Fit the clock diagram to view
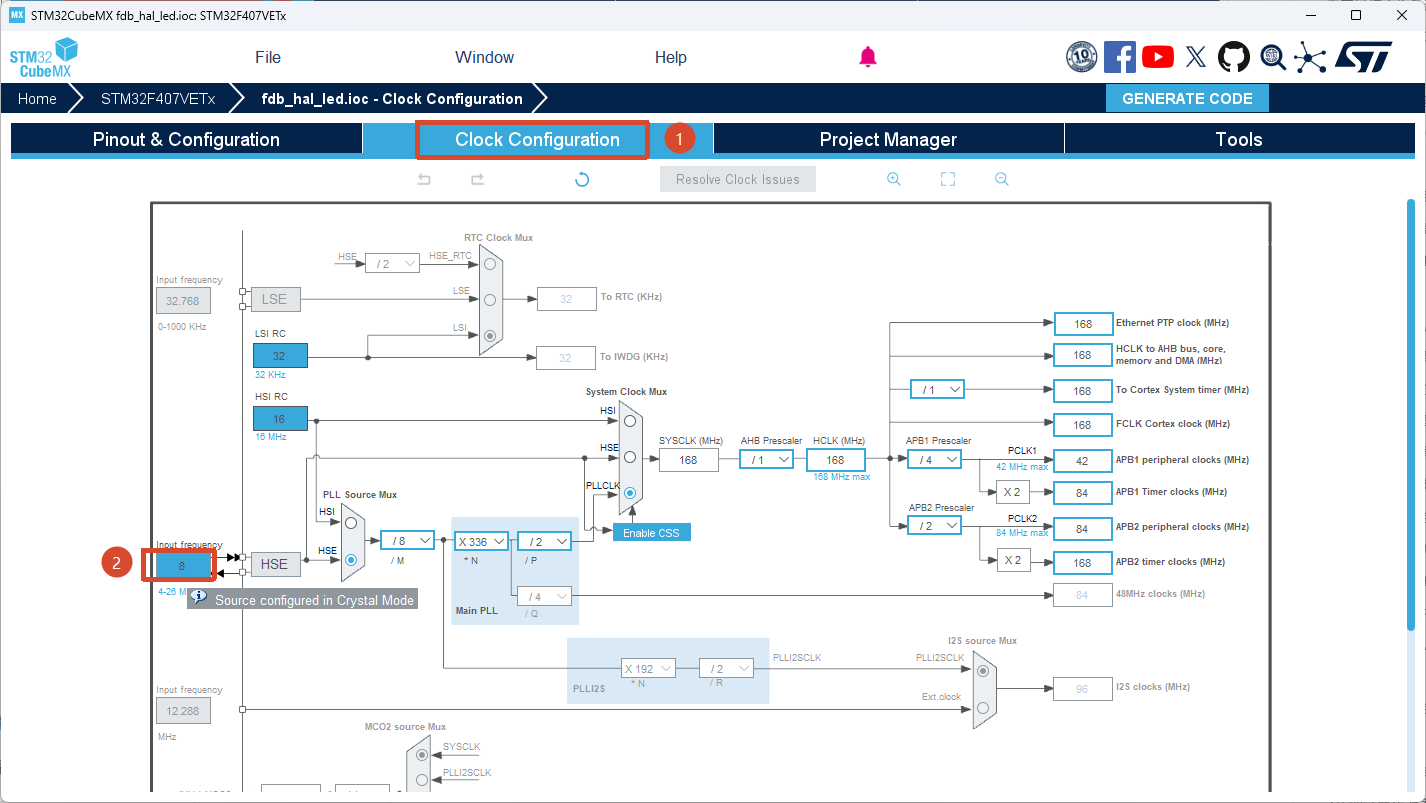Image resolution: width=1426 pixels, height=803 pixels. click(948, 179)
